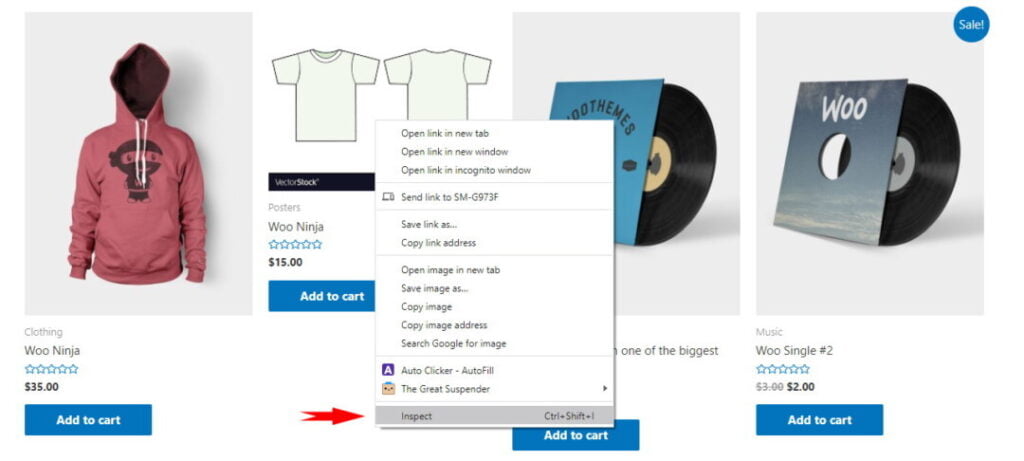Add Woo Single #2 to cart
Image resolution: width=1024 pixels, height=461 pixels.
[x=820, y=420]
